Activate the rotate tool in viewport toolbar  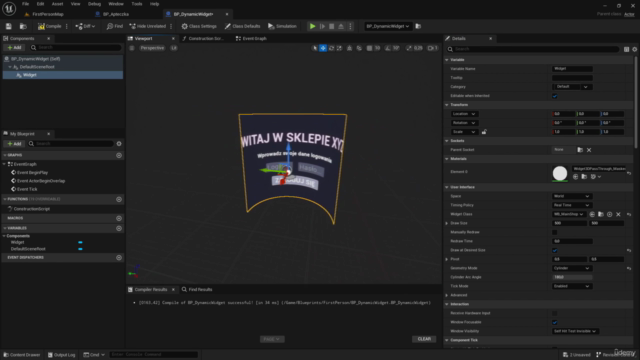pyautogui.click(x=331, y=48)
